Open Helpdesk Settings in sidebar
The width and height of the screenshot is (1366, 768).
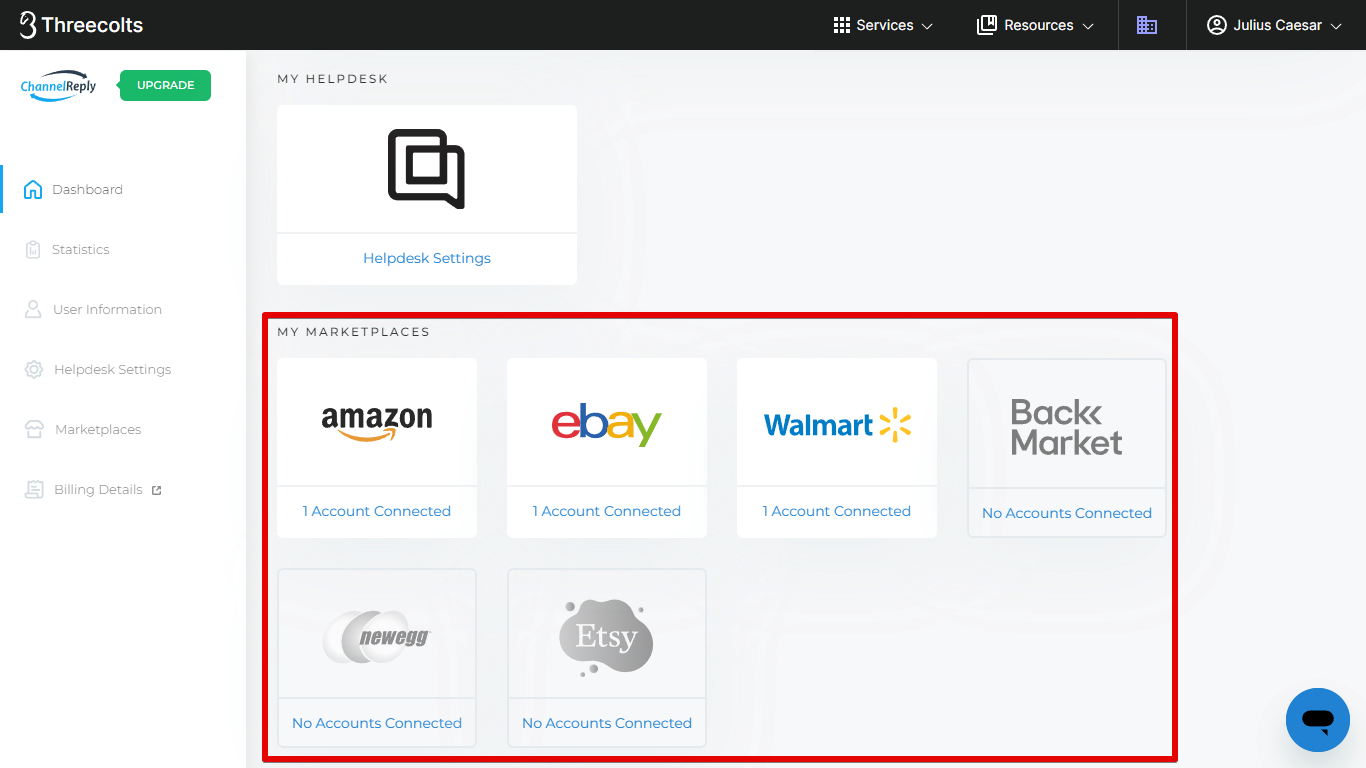pyautogui.click(x=112, y=369)
